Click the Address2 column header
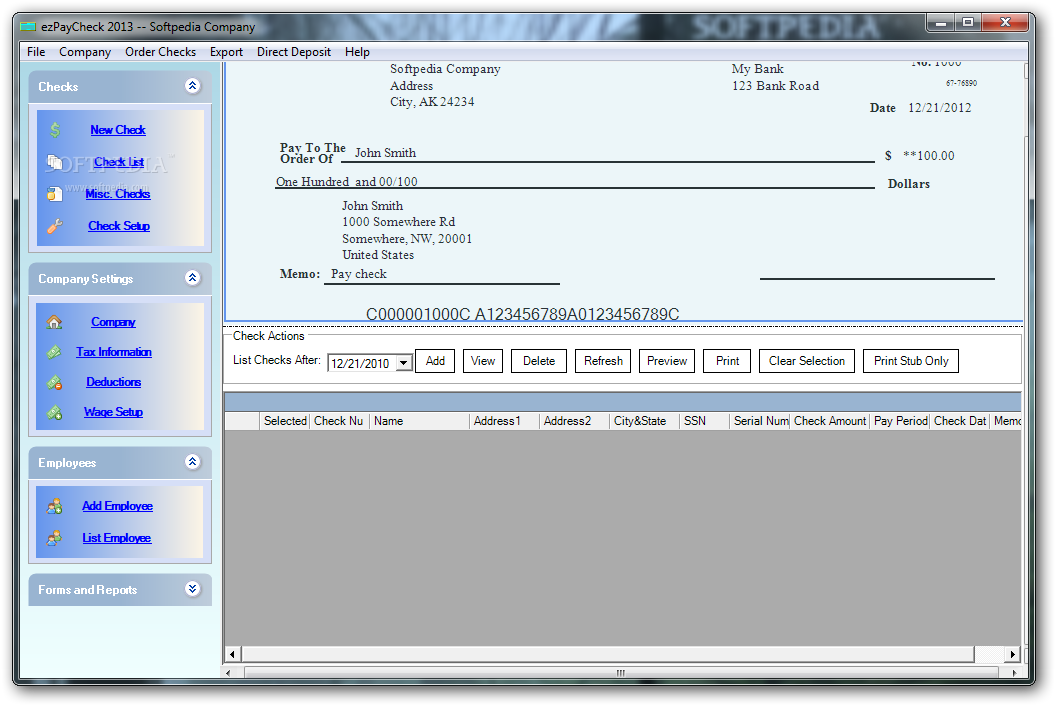 coord(574,421)
